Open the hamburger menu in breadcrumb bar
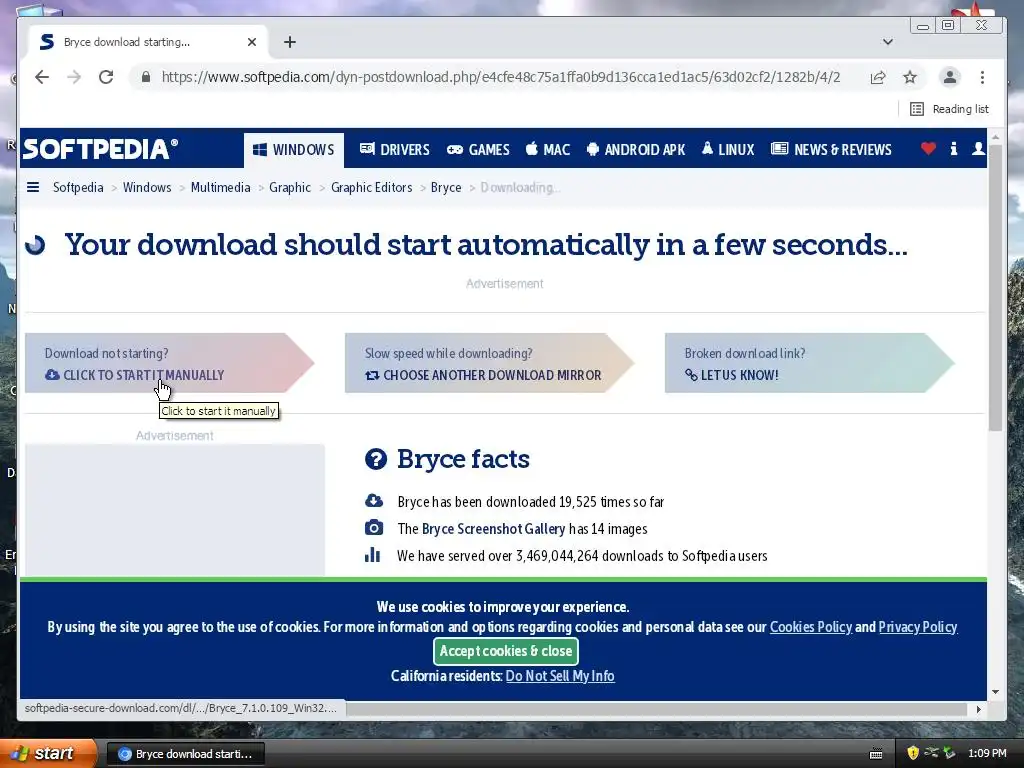 [33, 187]
